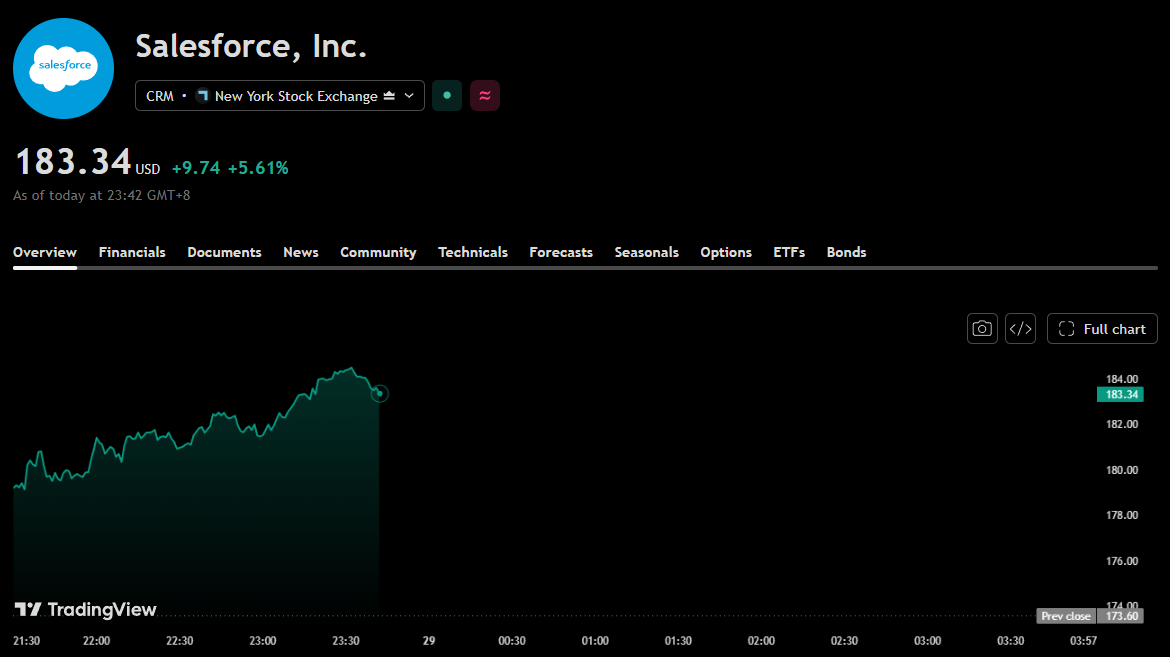Click the green 183.34 price tag
Screen dimensions: 1170x657
tap(1120, 394)
